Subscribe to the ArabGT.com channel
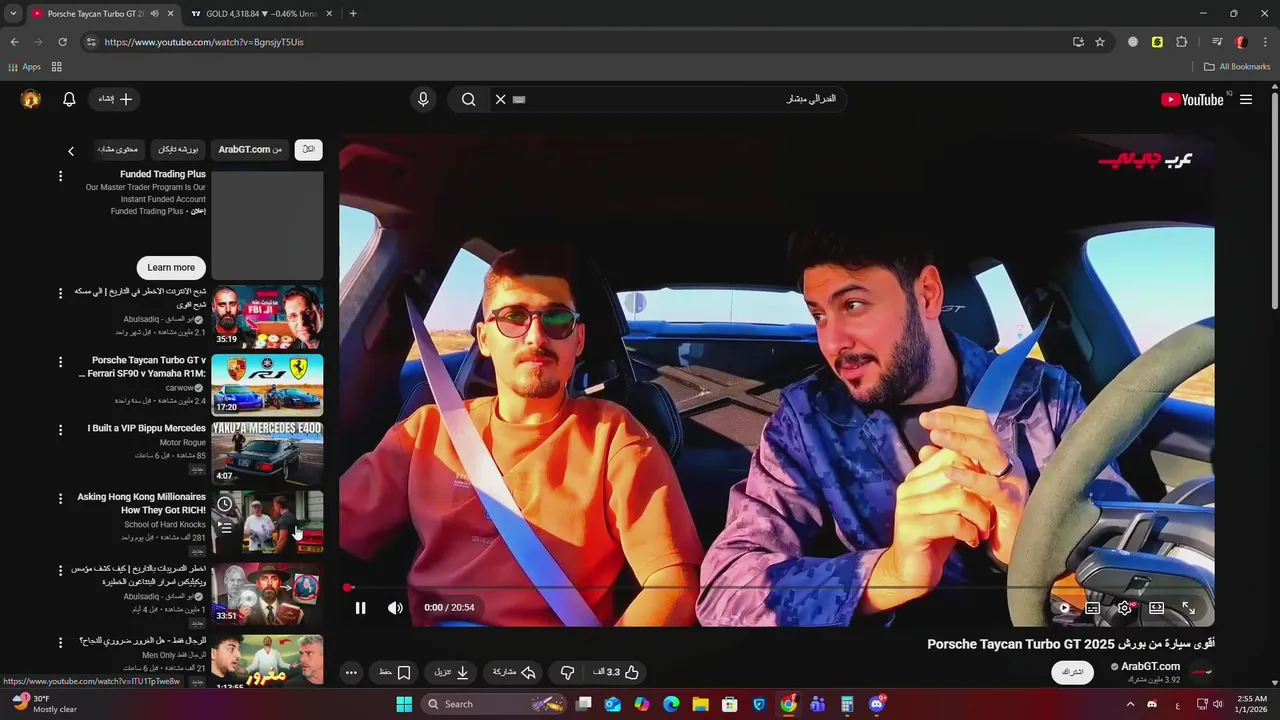 tap(1073, 672)
